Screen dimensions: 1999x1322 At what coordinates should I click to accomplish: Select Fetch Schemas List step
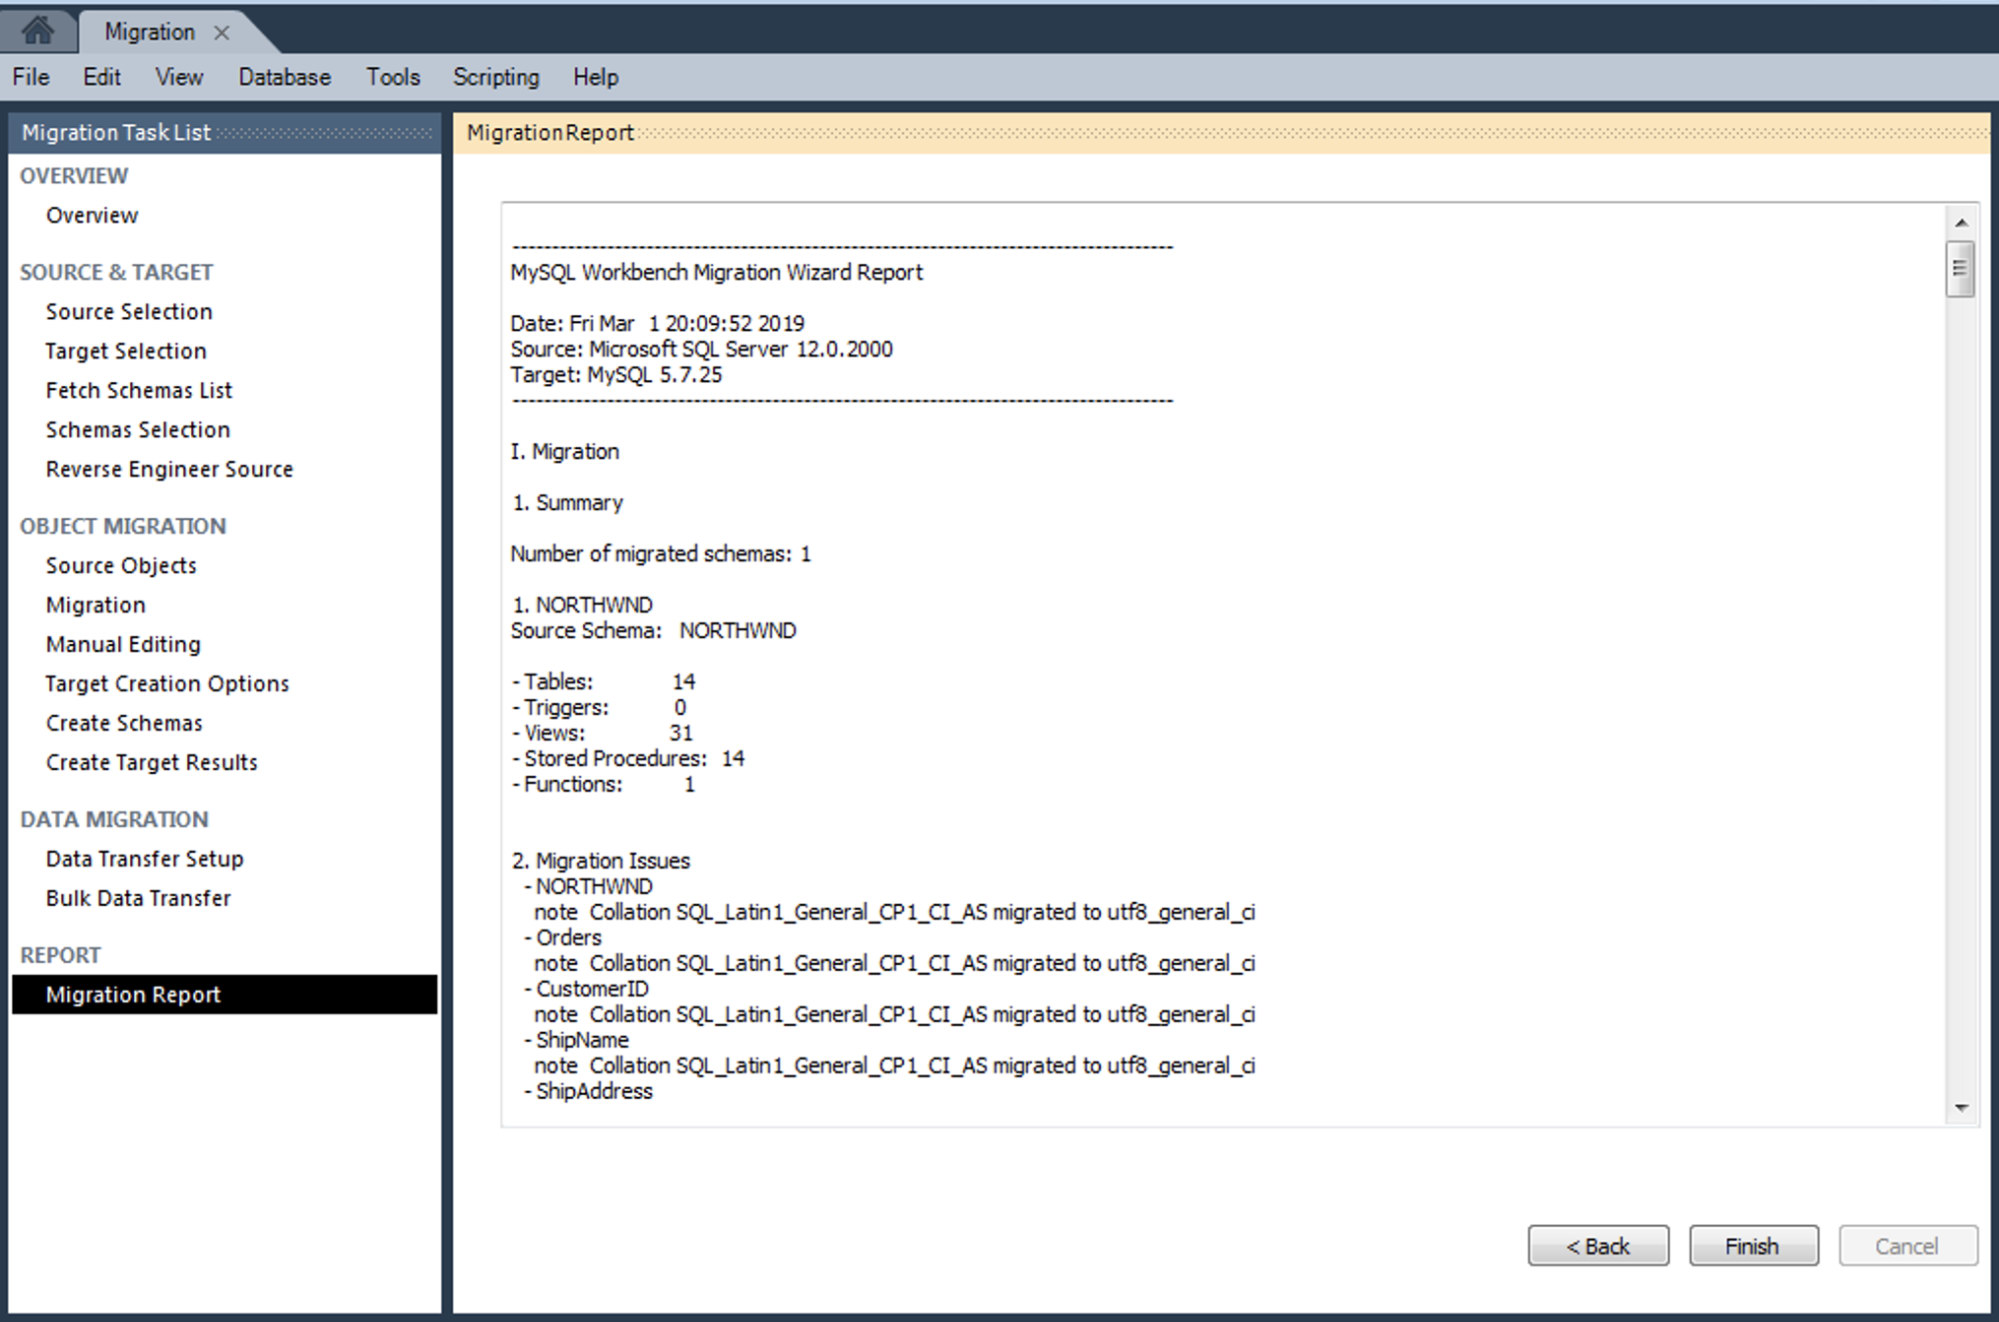click(139, 390)
